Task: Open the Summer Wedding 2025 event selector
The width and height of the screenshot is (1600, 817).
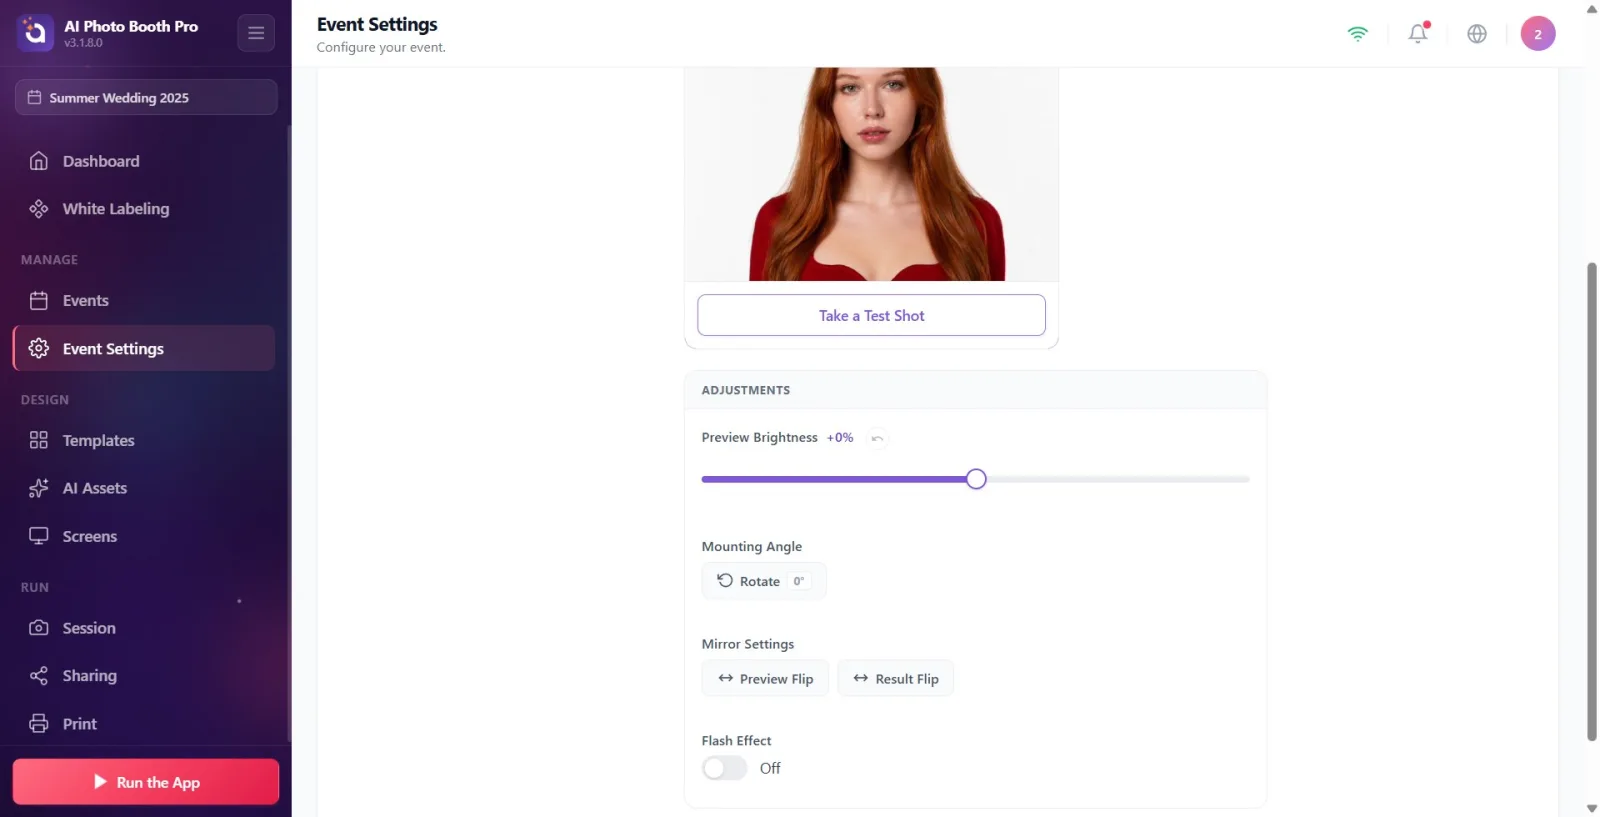Action: (x=146, y=97)
